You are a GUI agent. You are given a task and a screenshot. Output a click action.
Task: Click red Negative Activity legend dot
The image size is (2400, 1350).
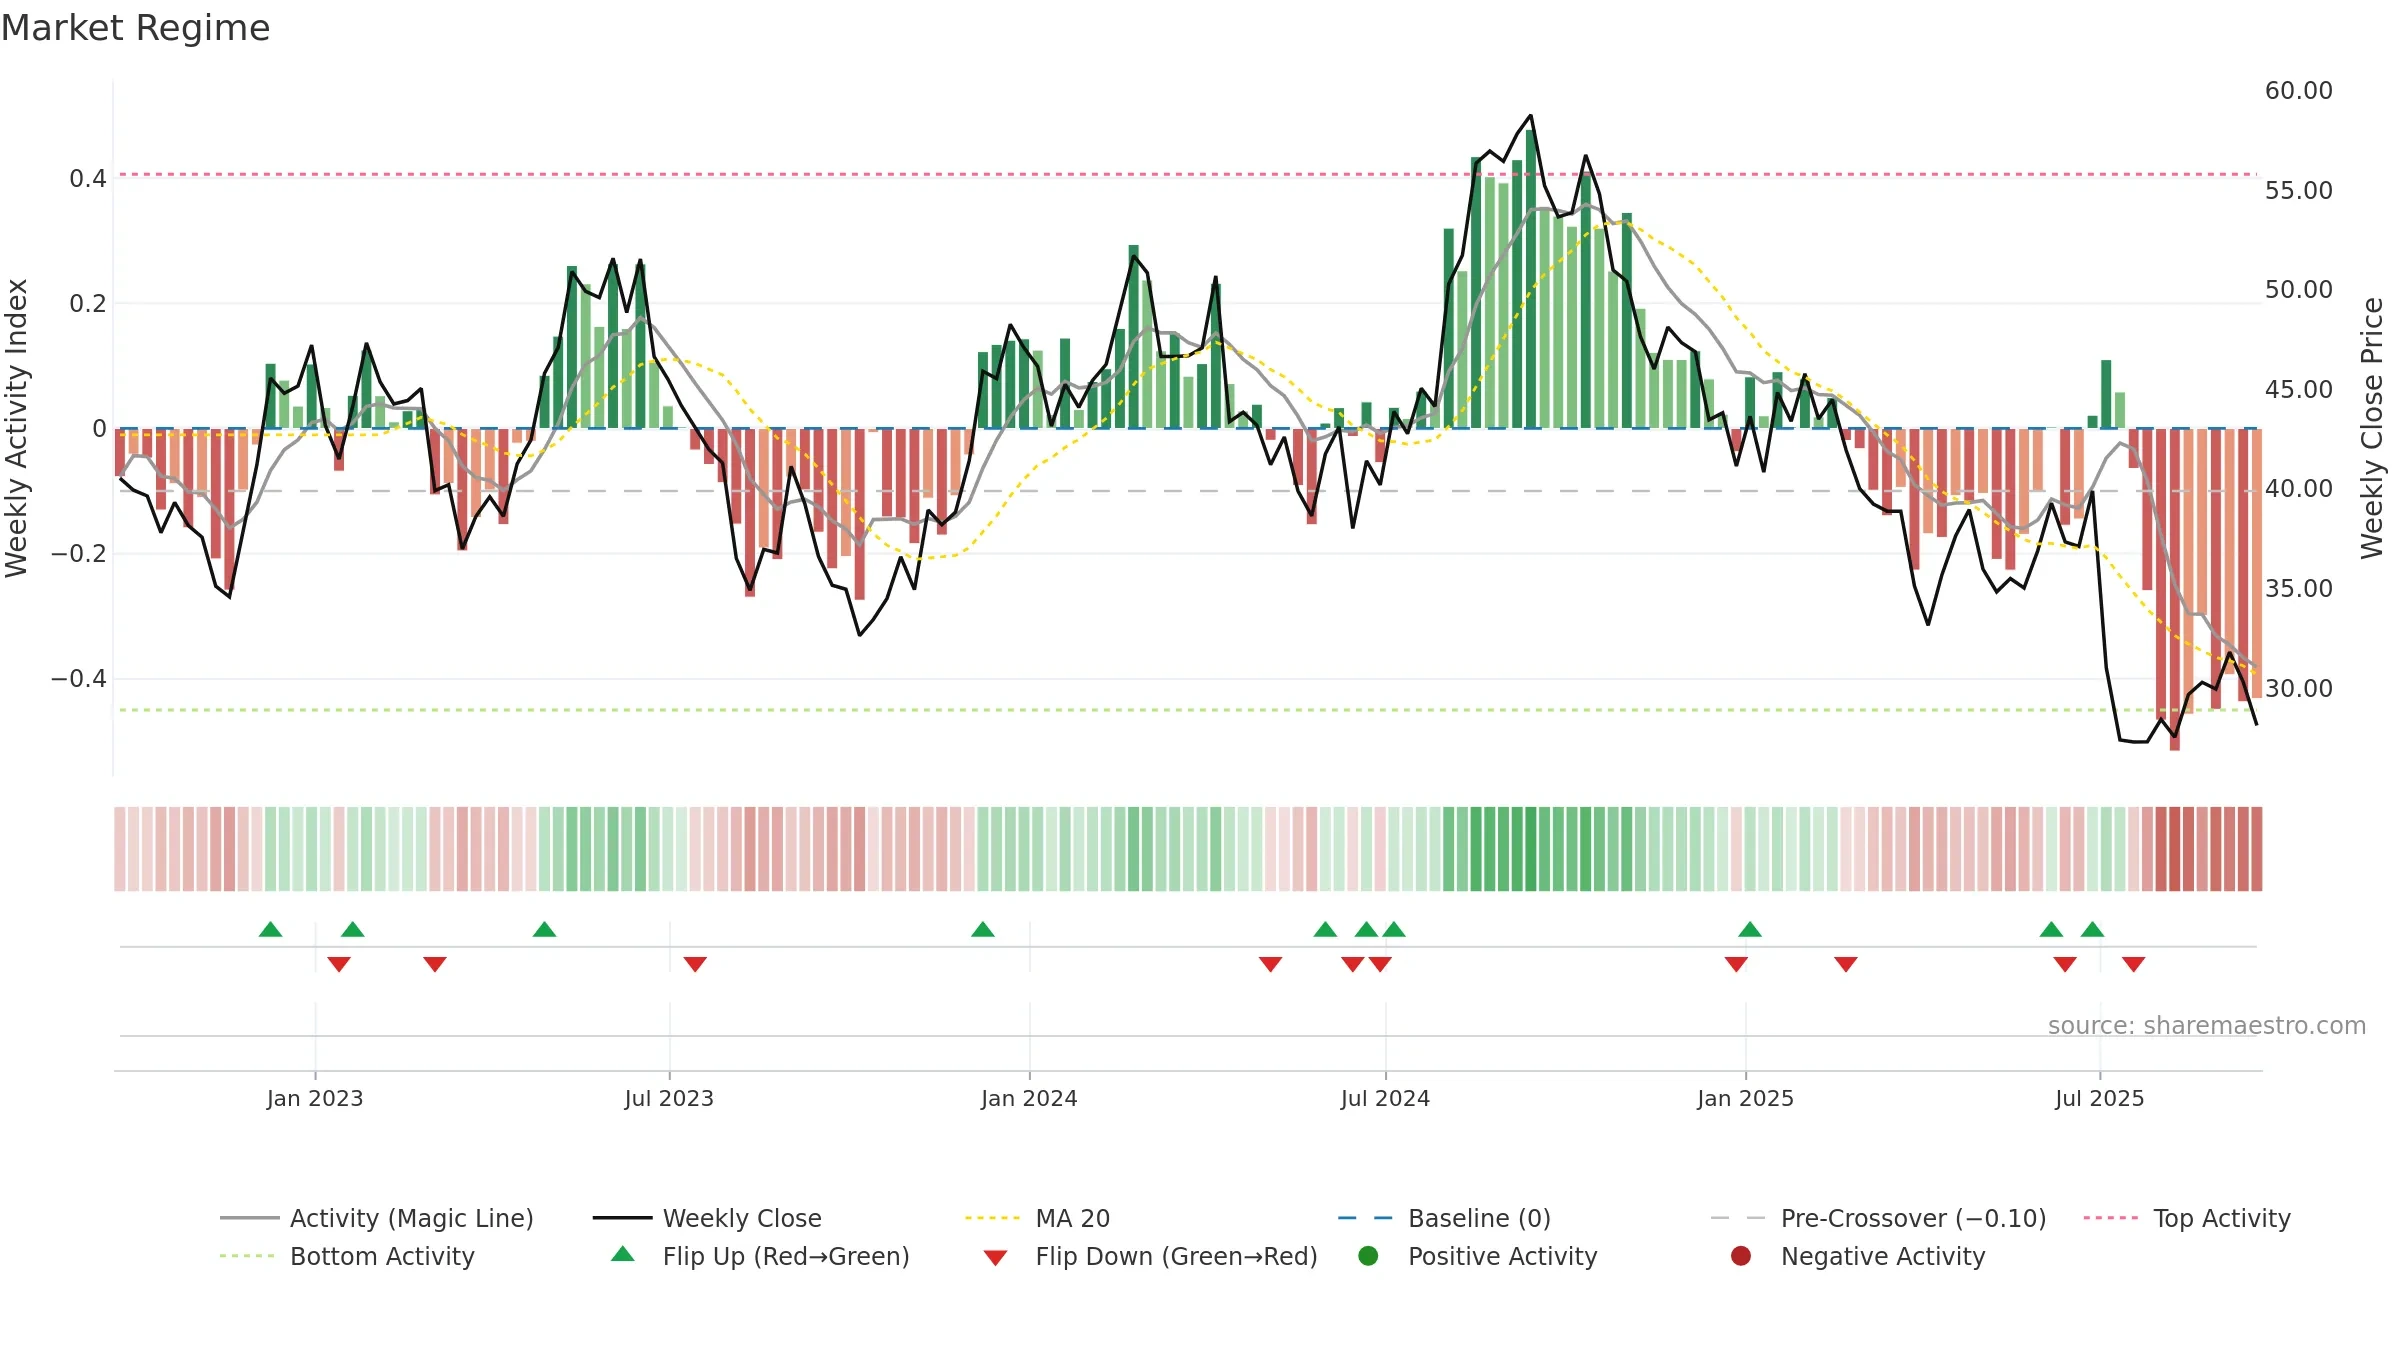pos(1741,1255)
